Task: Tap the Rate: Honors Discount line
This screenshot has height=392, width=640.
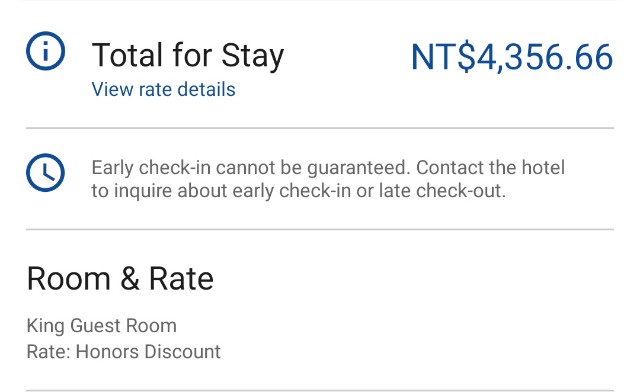Action: (124, 352)
